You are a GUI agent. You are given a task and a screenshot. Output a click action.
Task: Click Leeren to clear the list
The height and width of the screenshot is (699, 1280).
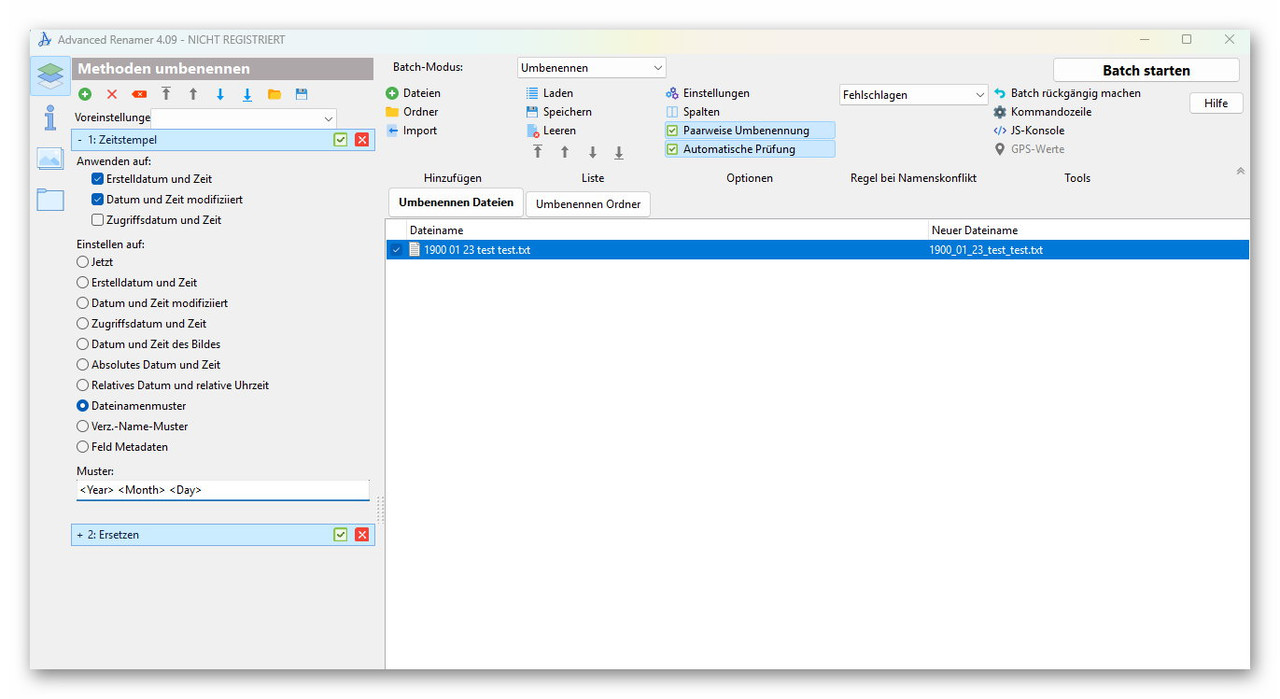[551, 130]
